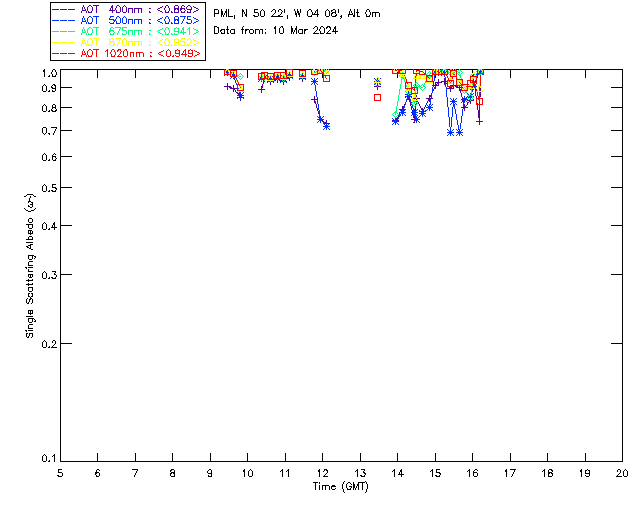Click the 13 hour x-axis label

click(360, 473)
